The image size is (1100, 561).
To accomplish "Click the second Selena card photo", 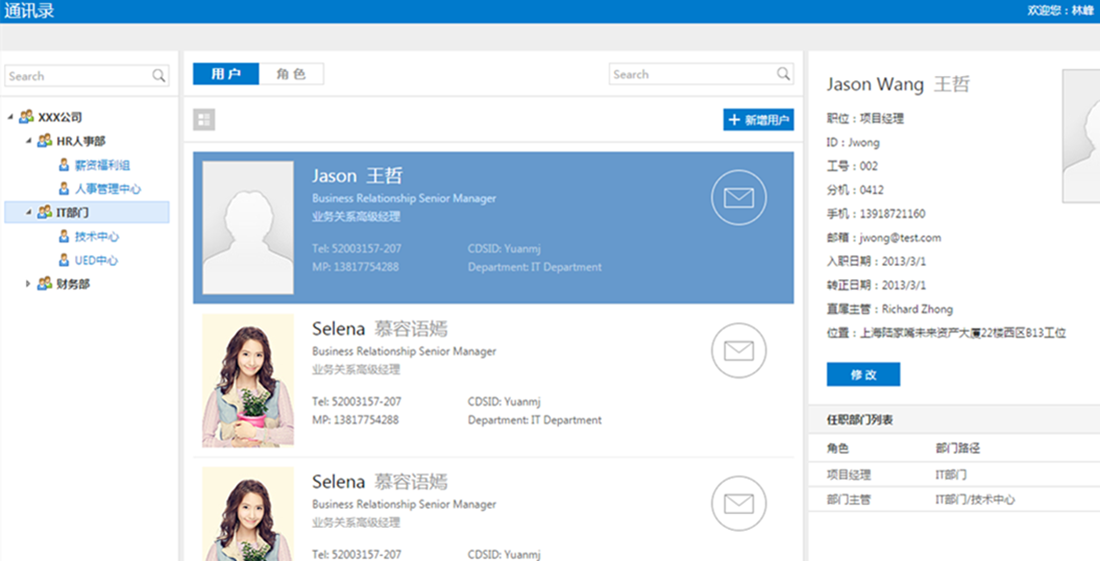I will click(248, 513).
